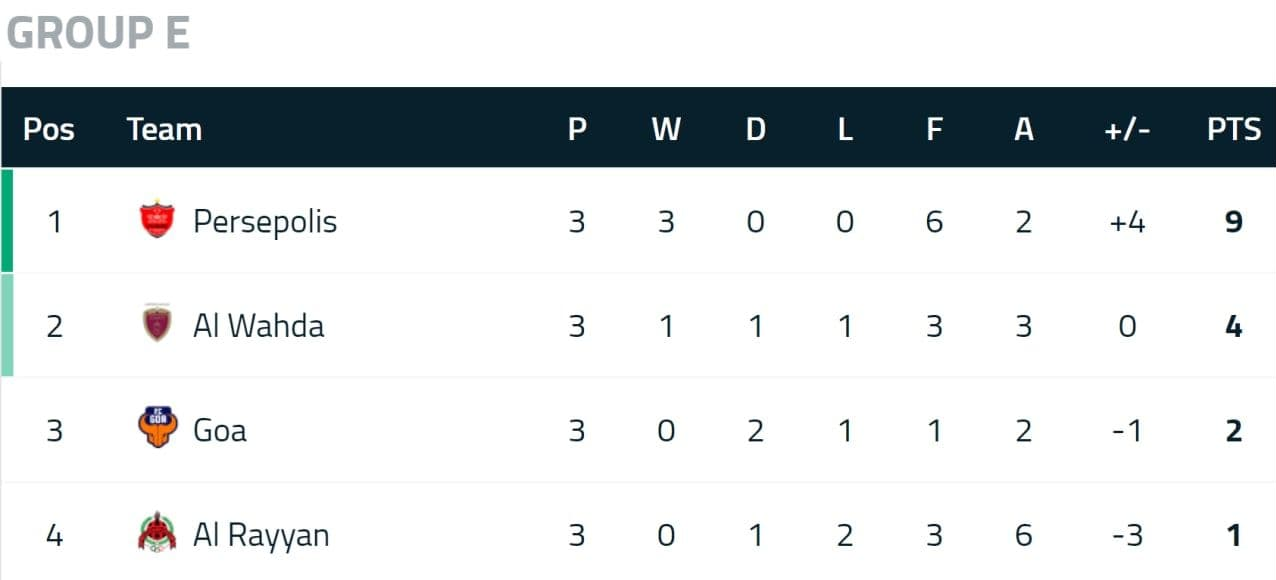Viewport: 1276px width, 580px height.
Task: Click the Al Wahda club crest
Action: pos(157,324)
